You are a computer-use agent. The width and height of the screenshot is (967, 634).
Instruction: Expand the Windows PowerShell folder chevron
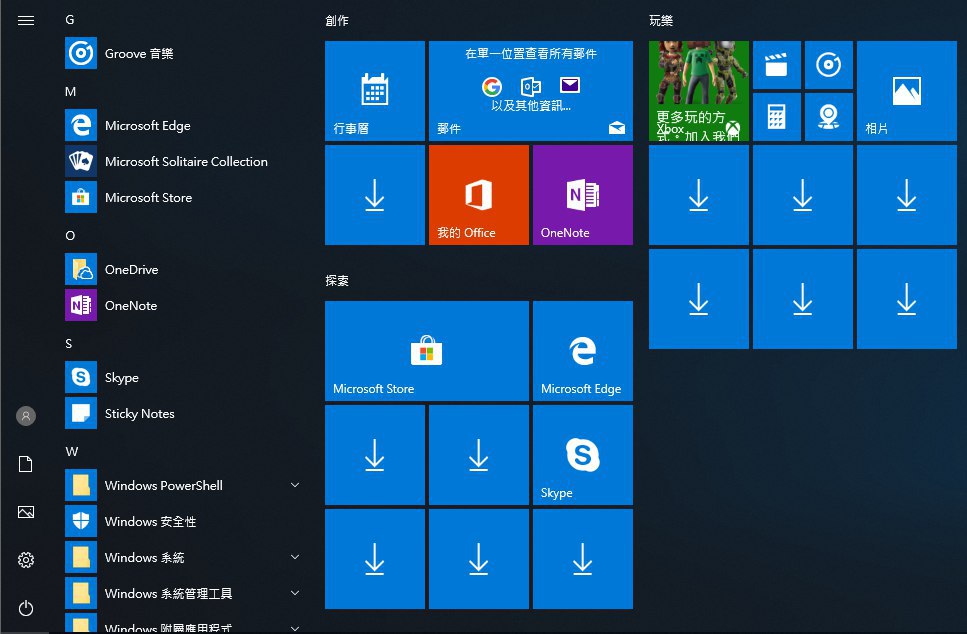pos(295,485)
